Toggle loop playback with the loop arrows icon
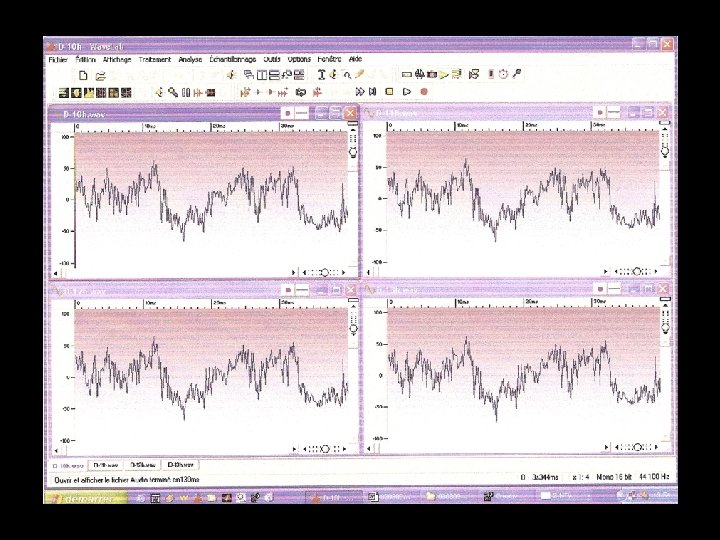720x540 pixels. tap(300, 92)
